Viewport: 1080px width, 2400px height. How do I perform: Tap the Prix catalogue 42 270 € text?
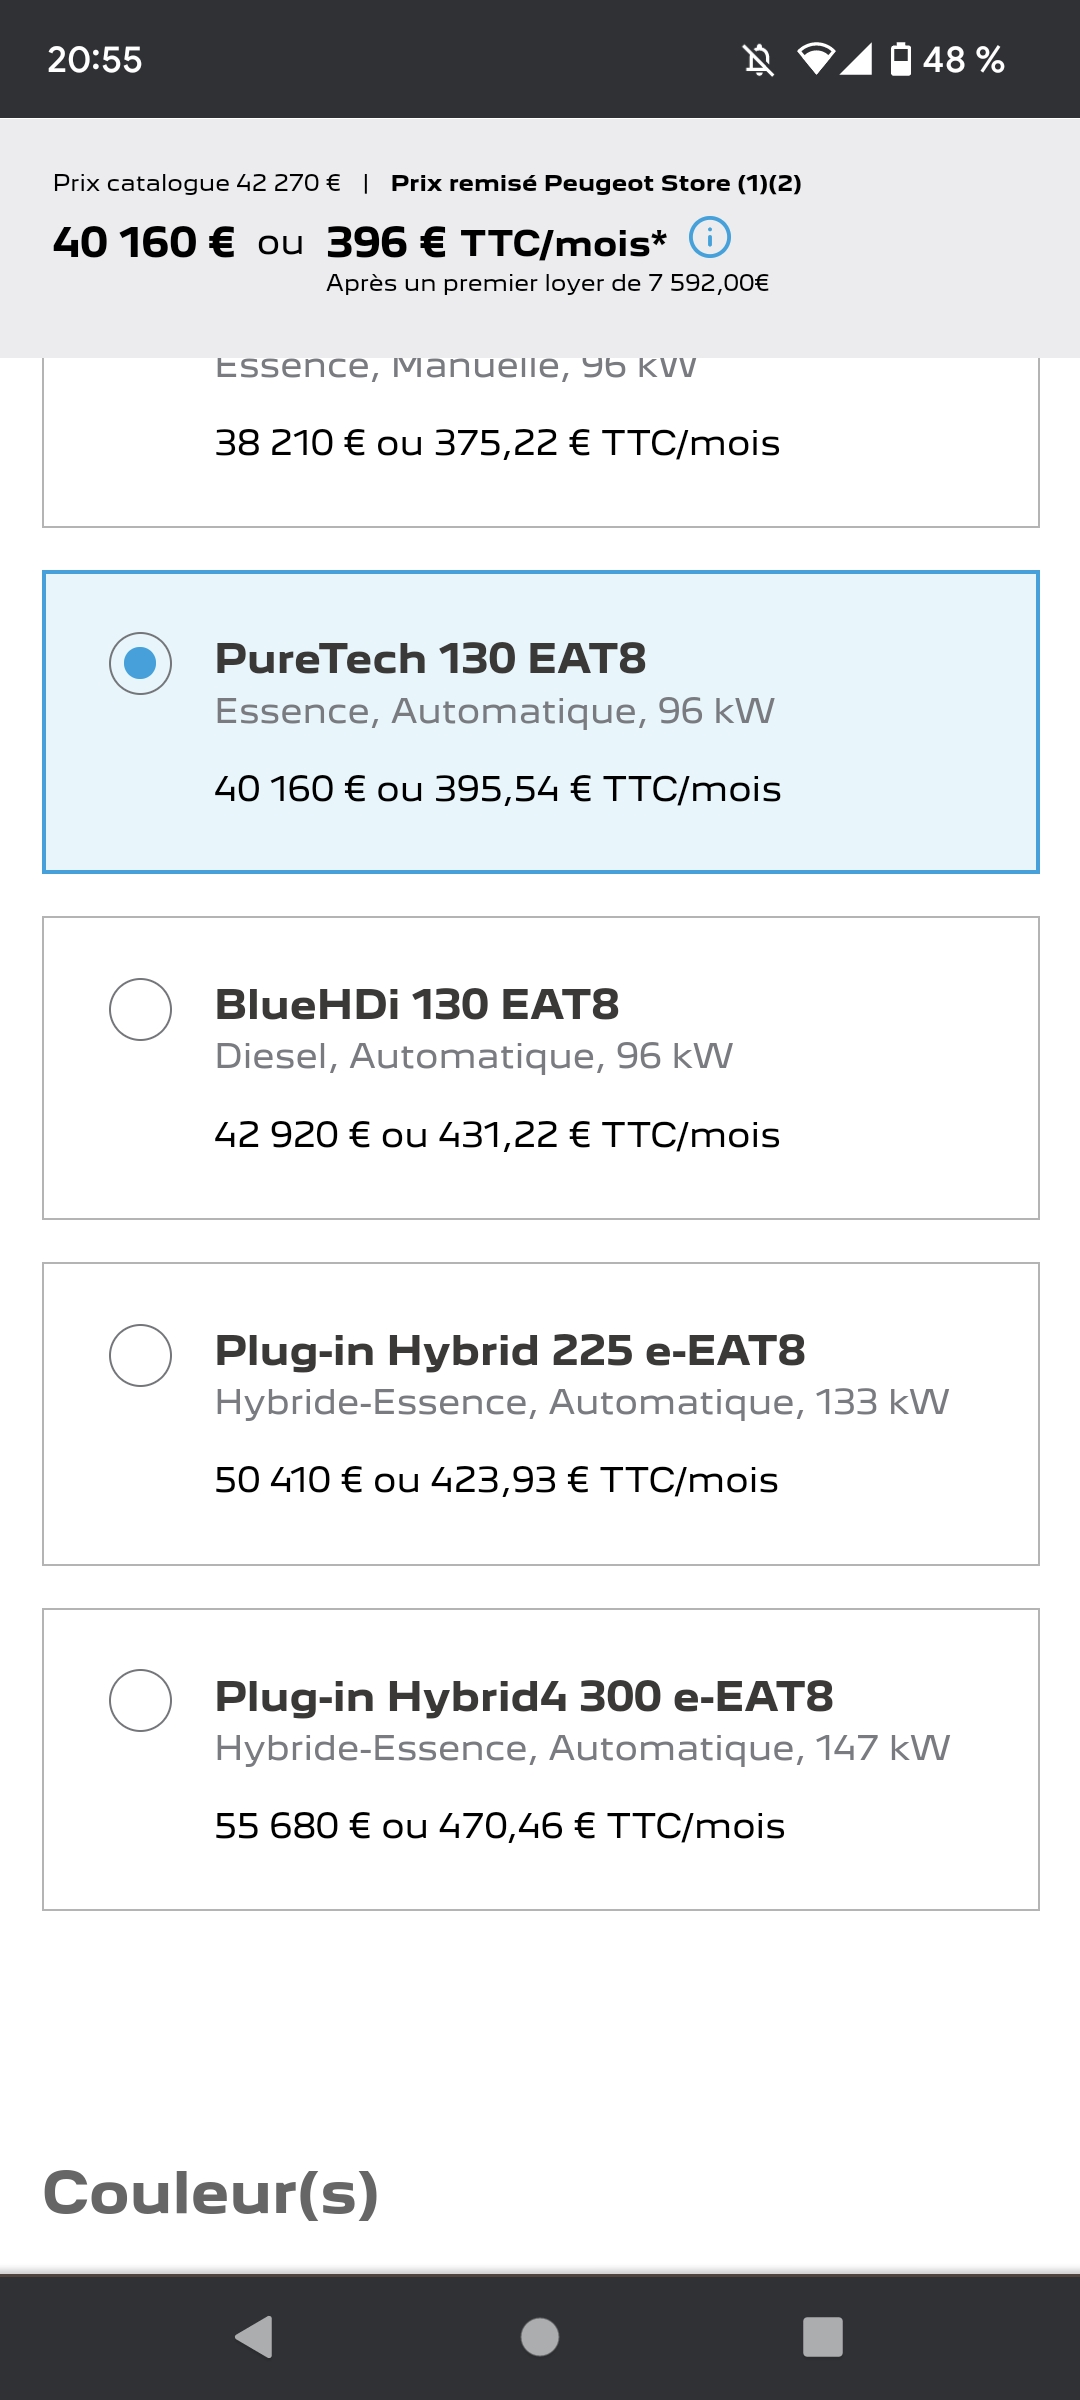coord(197,183)
